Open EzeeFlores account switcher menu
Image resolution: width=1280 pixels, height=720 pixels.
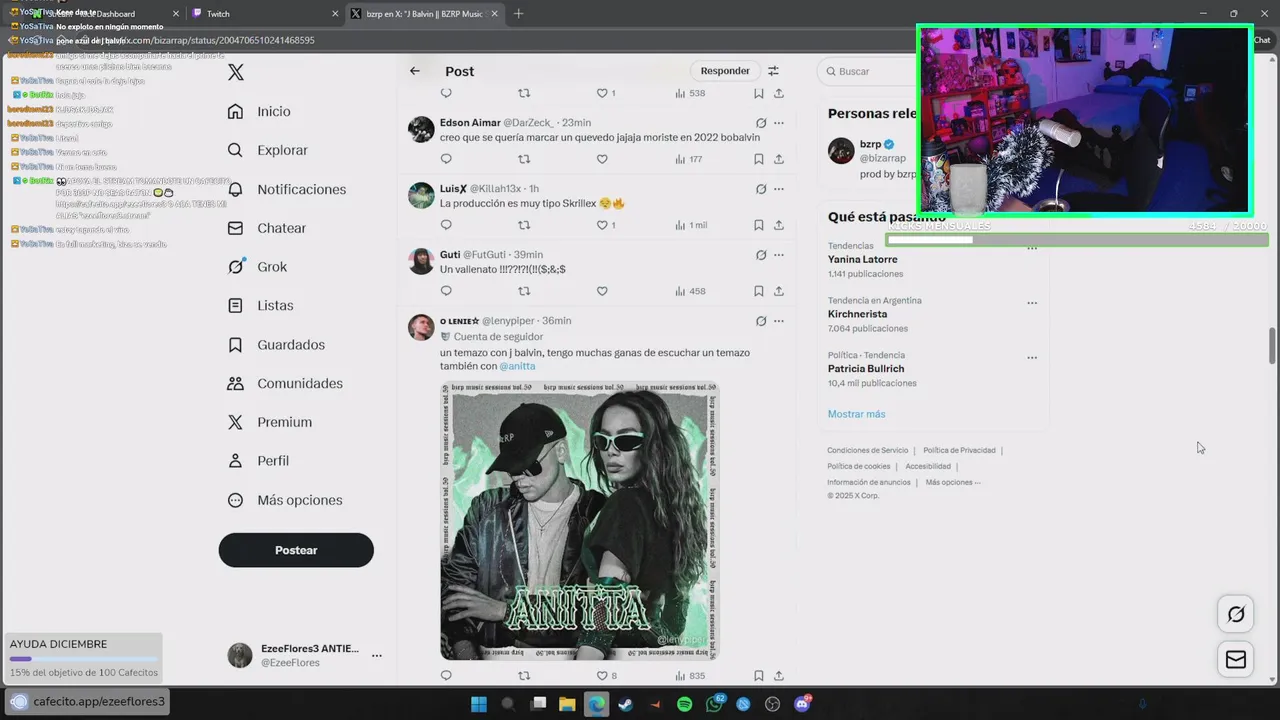point(377,656)
